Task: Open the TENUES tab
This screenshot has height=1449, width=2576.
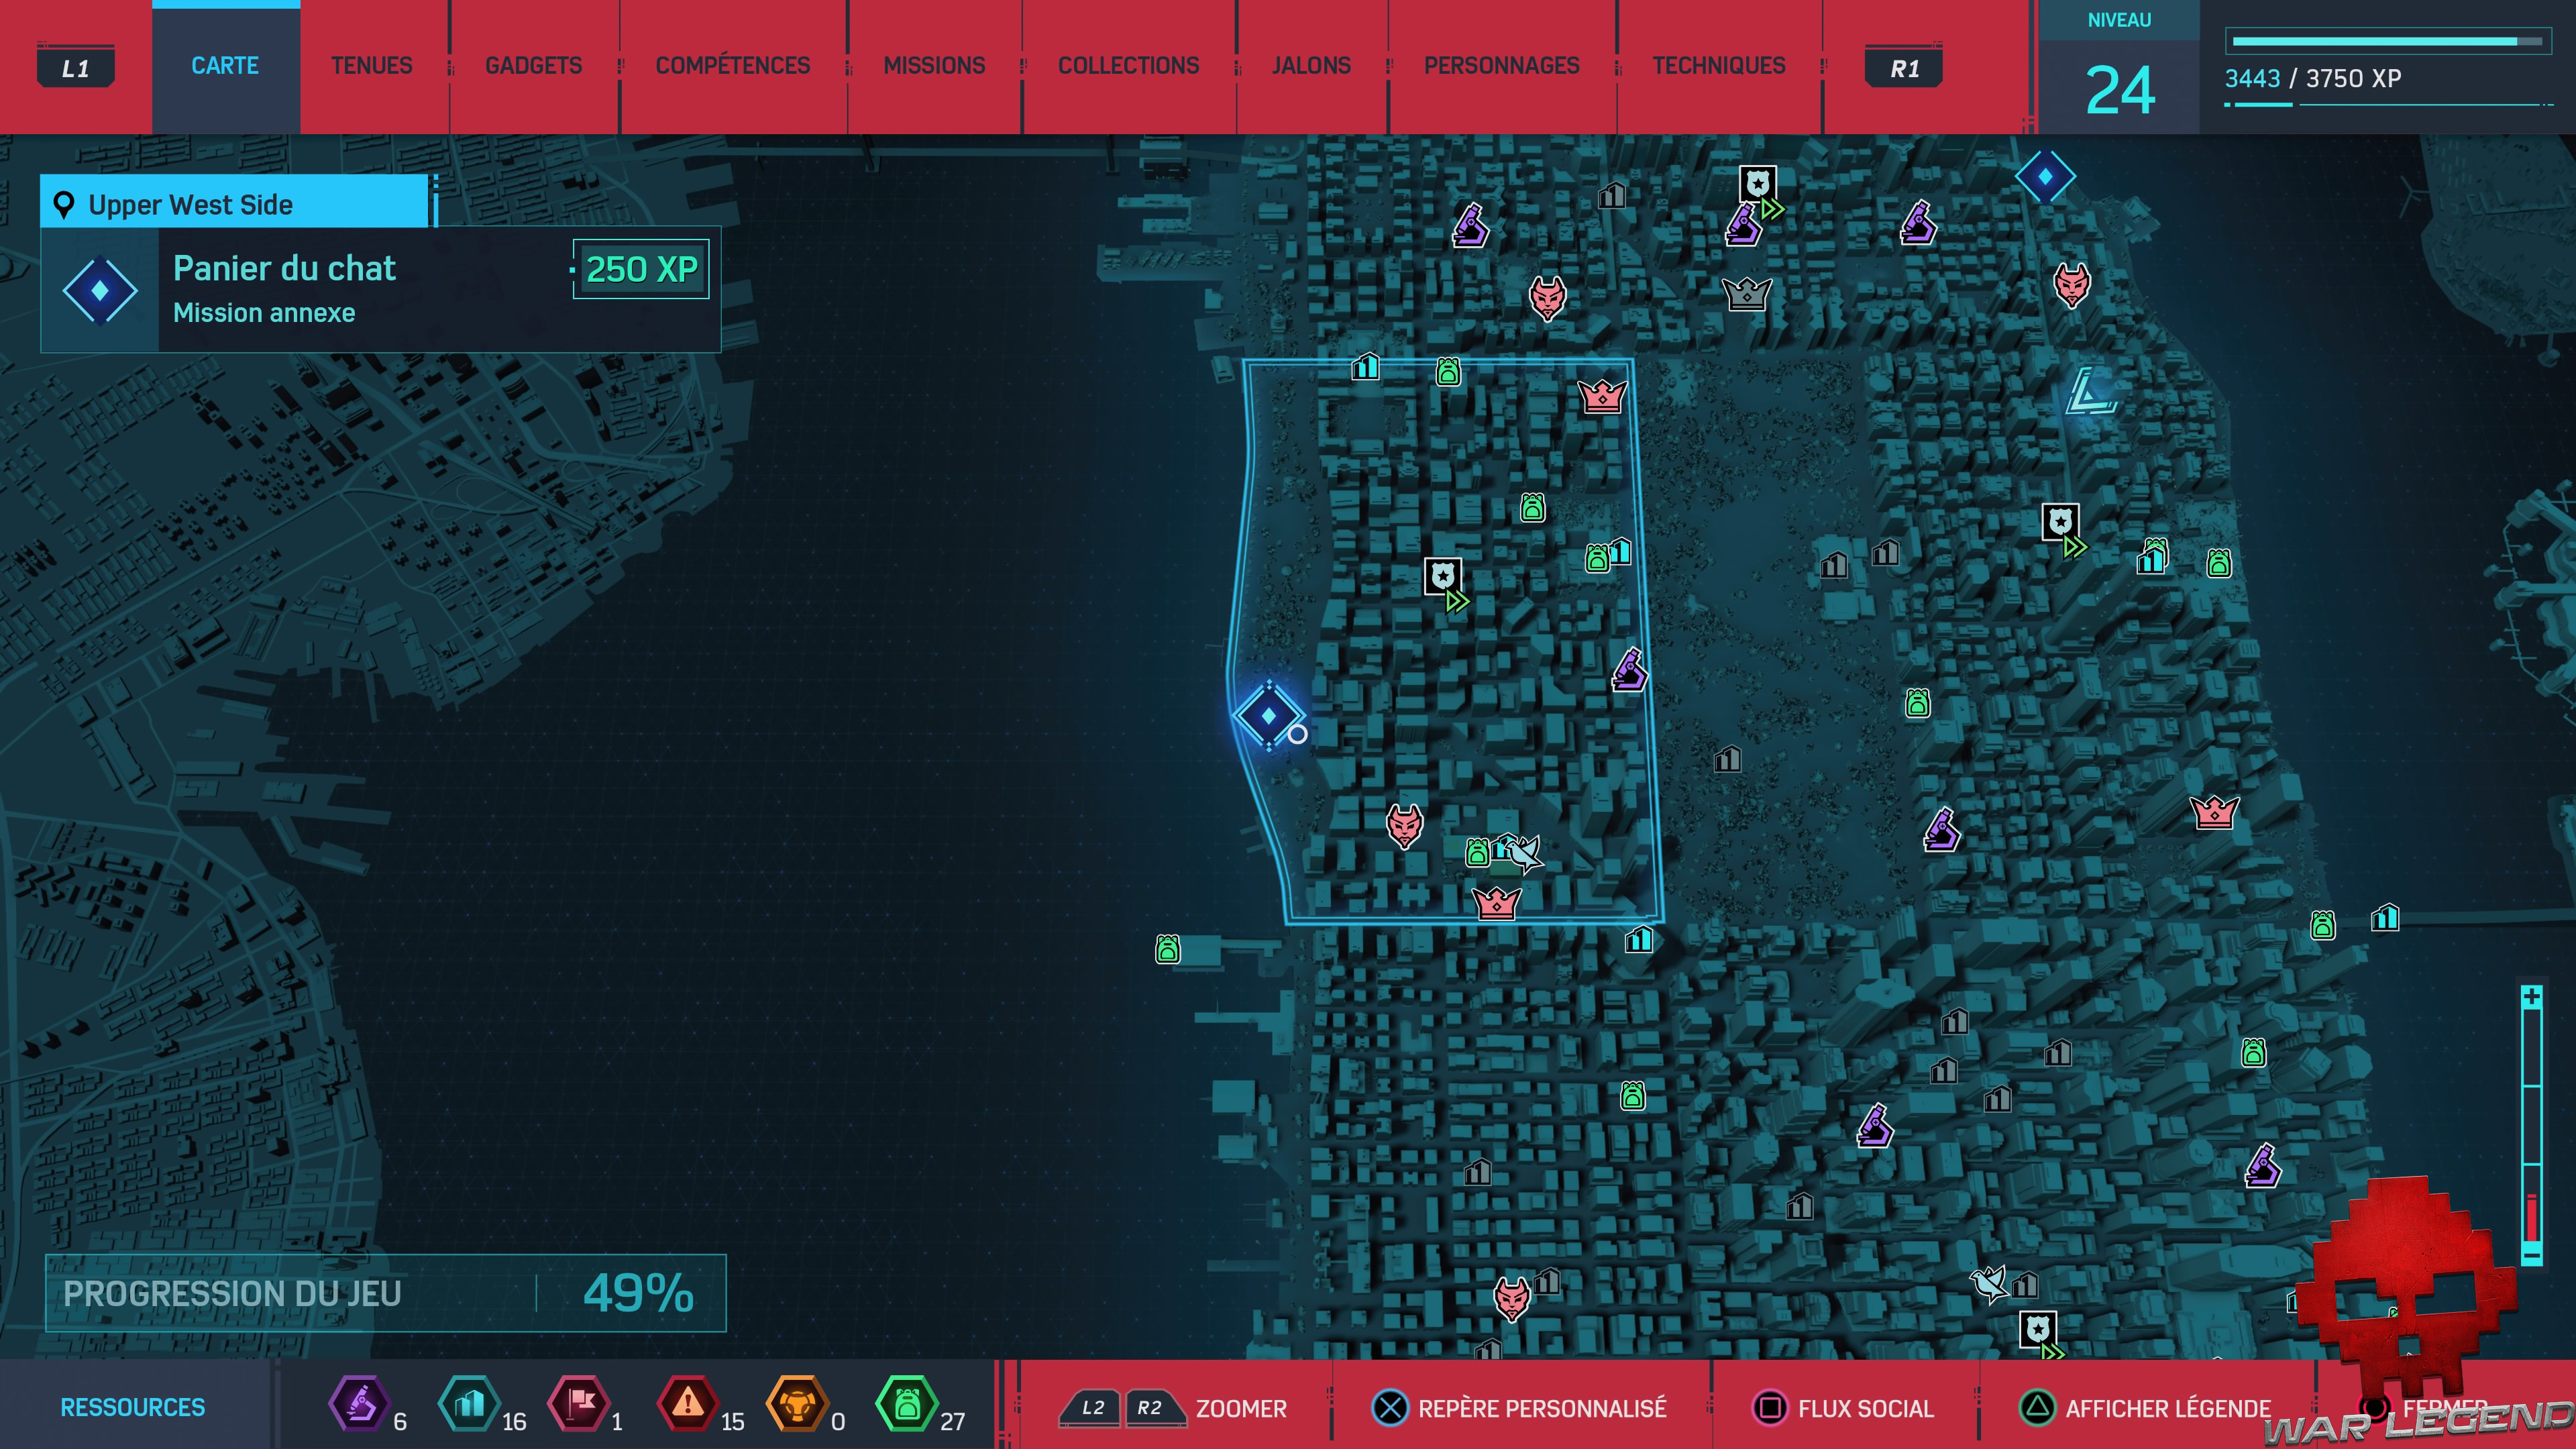Action: 373,66
